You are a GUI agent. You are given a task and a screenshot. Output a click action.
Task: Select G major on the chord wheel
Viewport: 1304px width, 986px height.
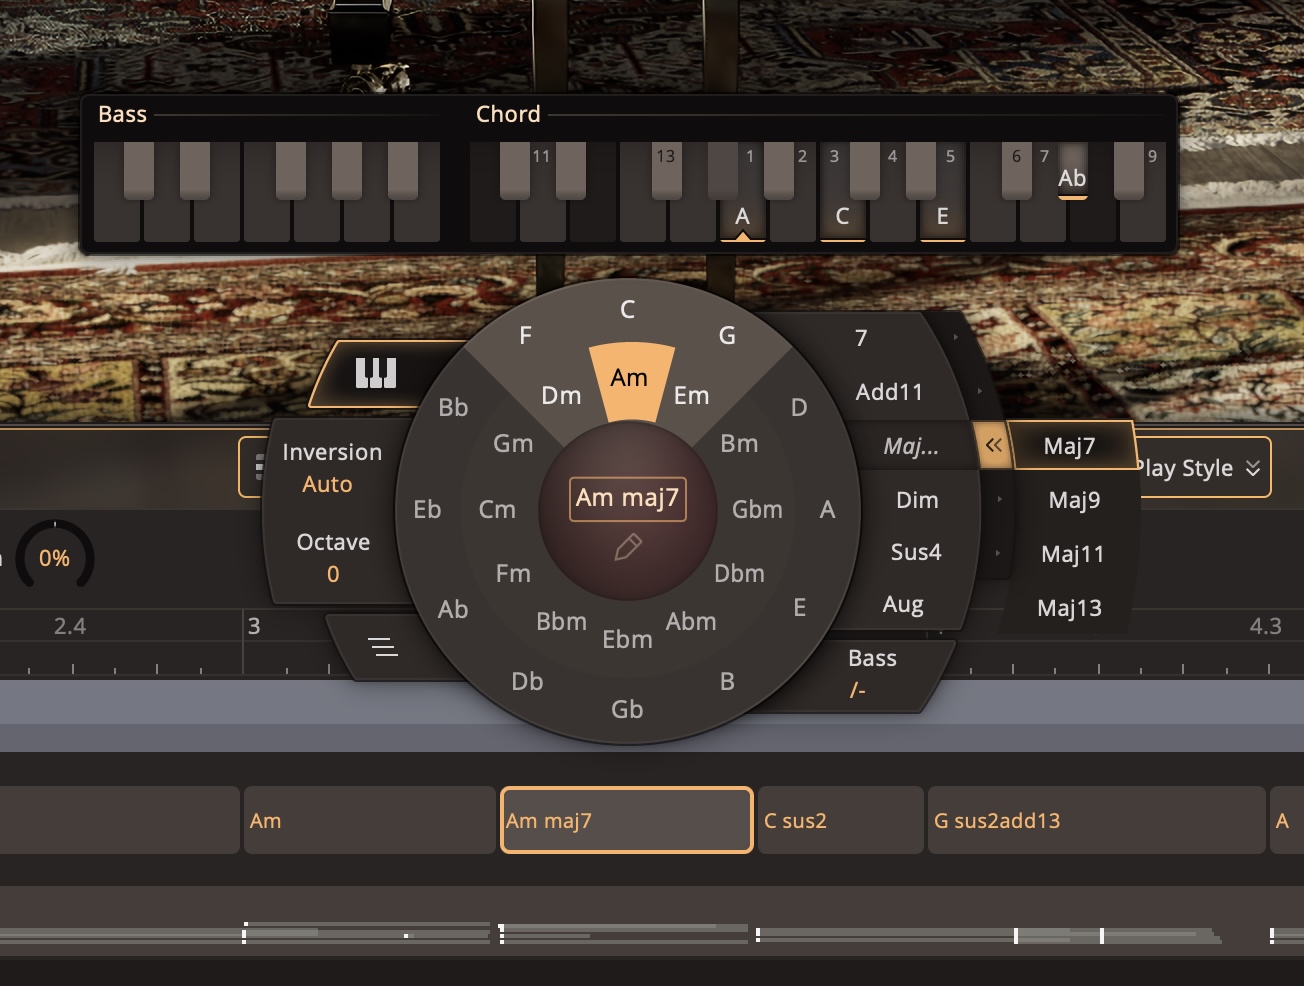click(x=727, y=336)
